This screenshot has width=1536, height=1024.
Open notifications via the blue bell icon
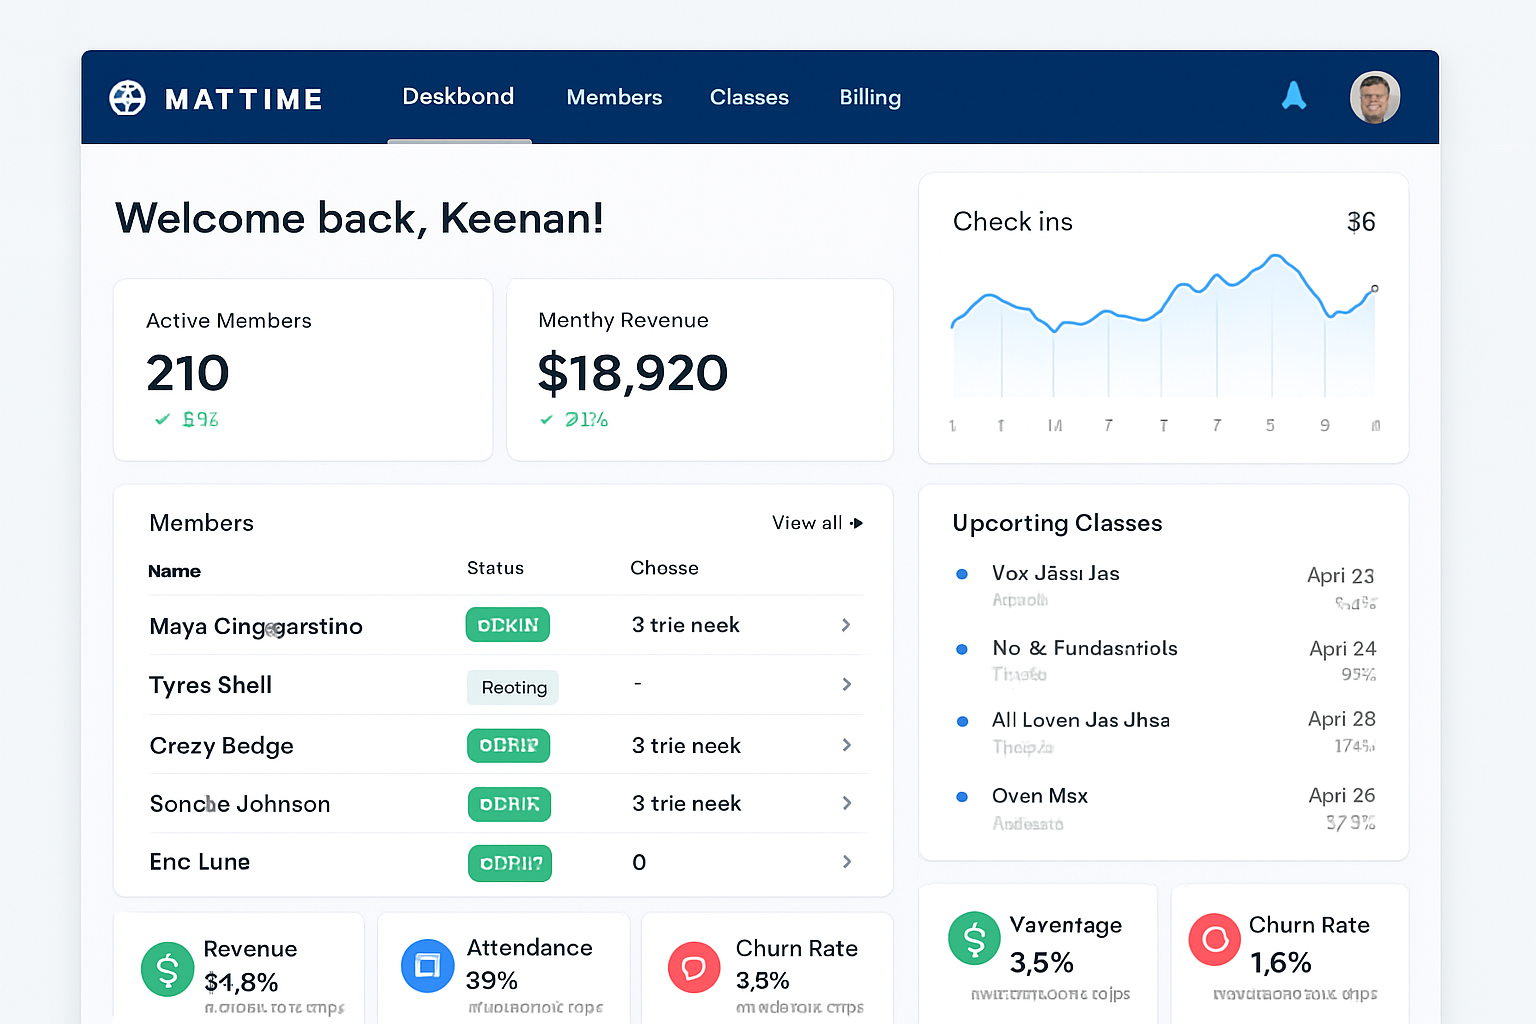(x=1294, y=95)
